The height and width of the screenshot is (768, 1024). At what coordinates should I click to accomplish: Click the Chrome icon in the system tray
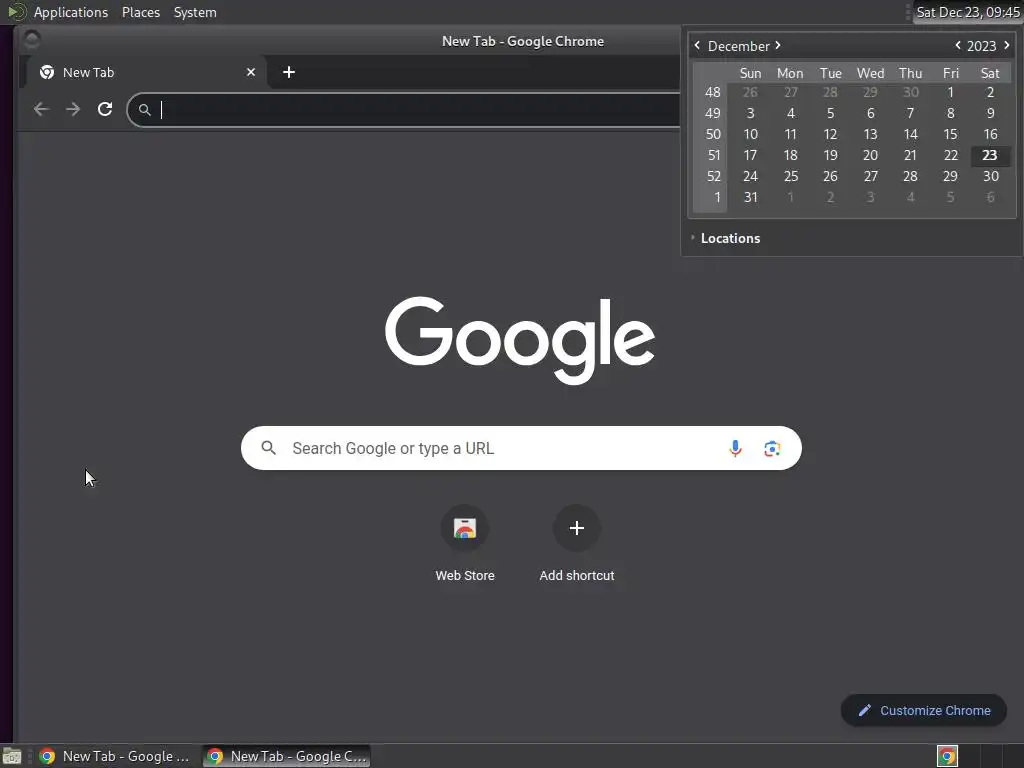coord(947,756)
